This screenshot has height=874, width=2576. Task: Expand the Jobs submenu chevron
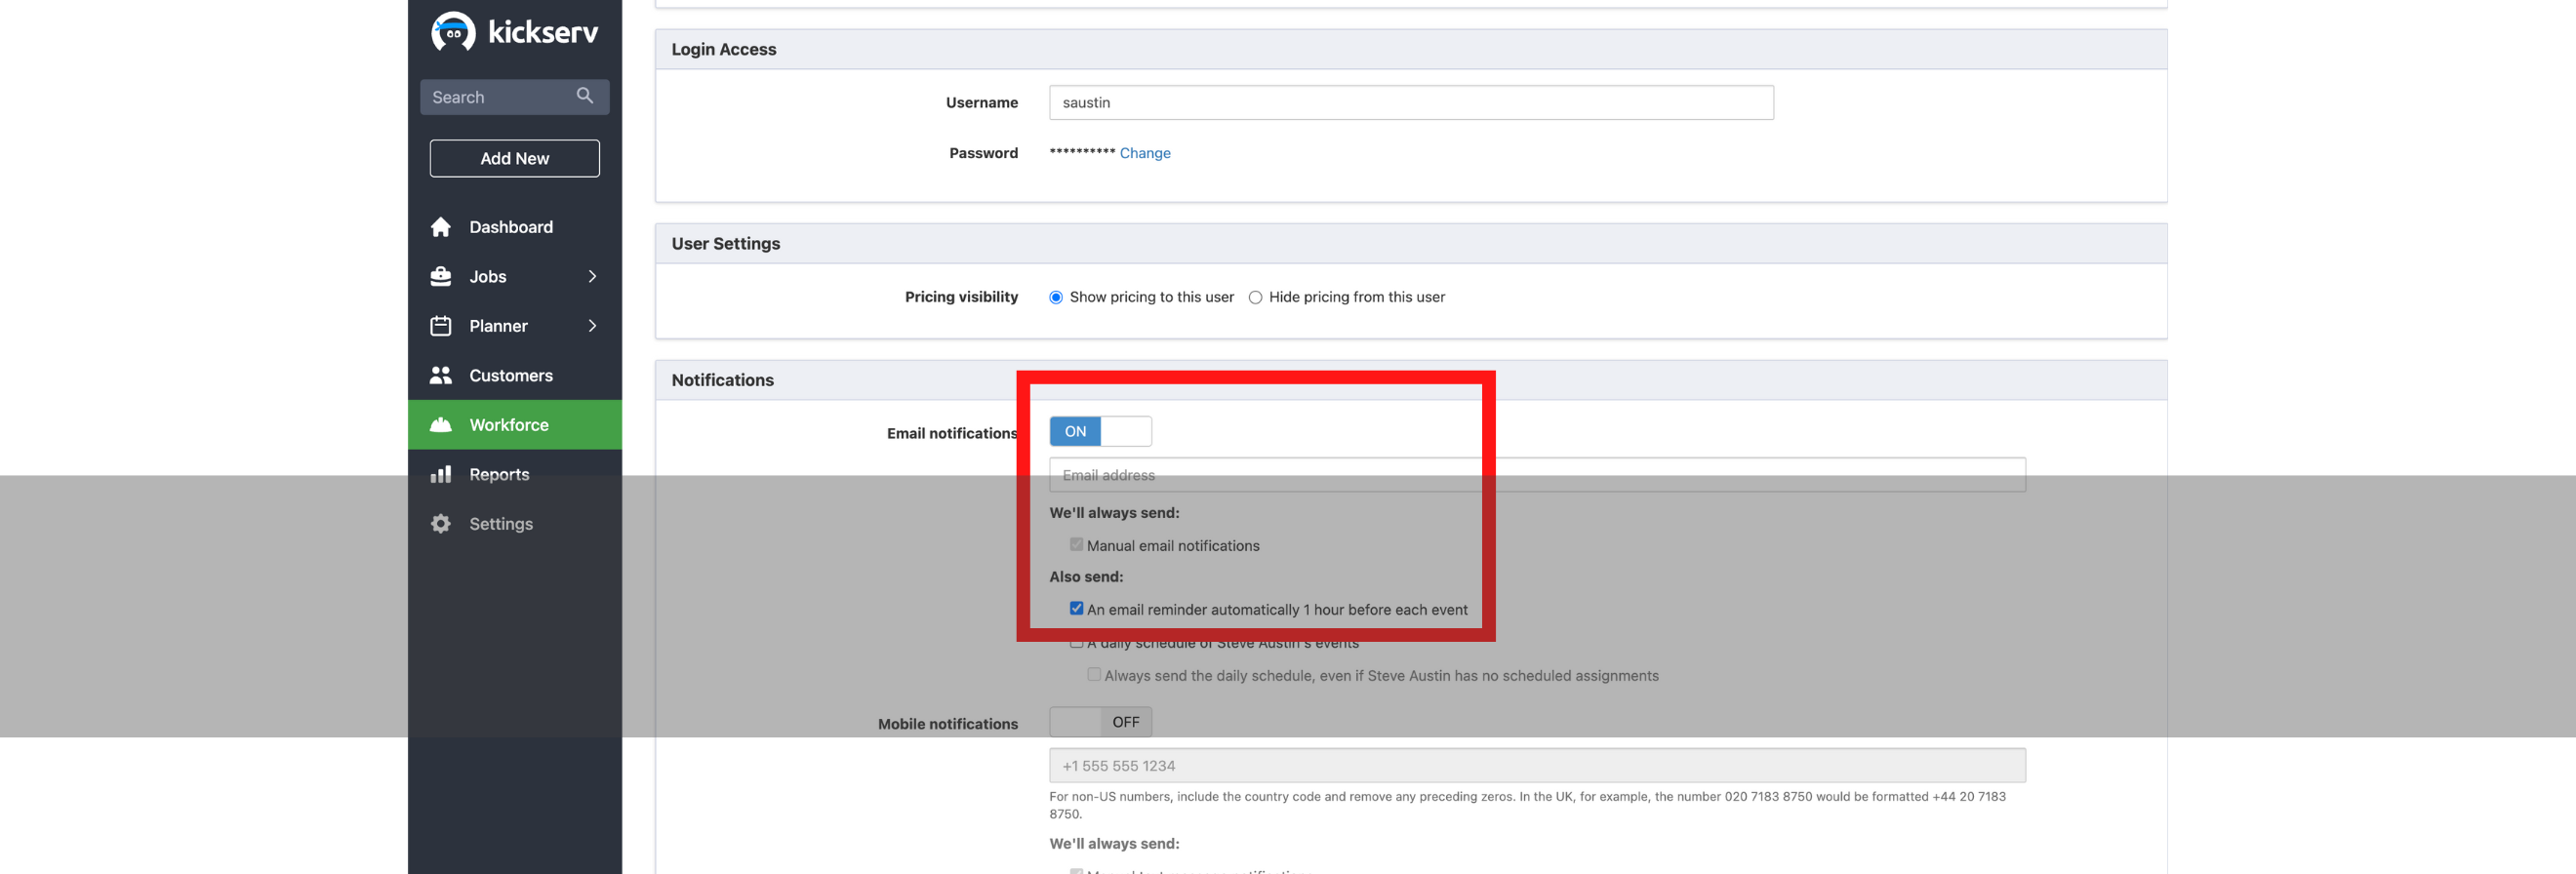592,277
